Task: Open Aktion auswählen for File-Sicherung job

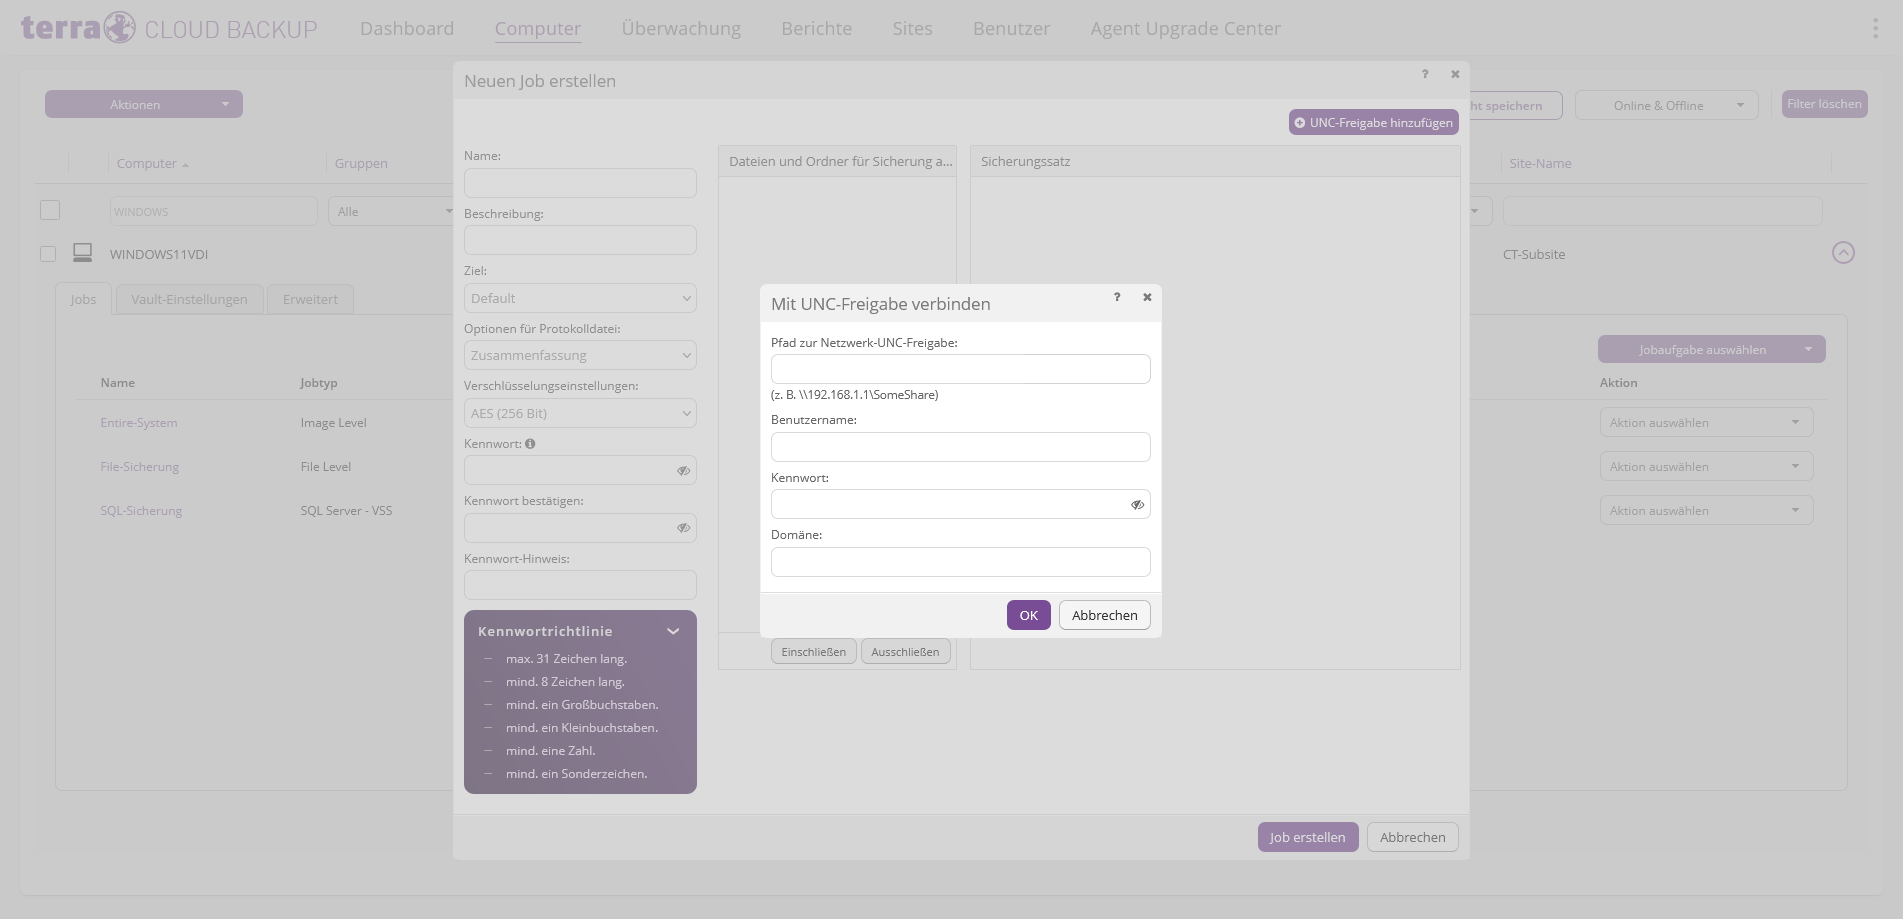Action: (1706, 467)
